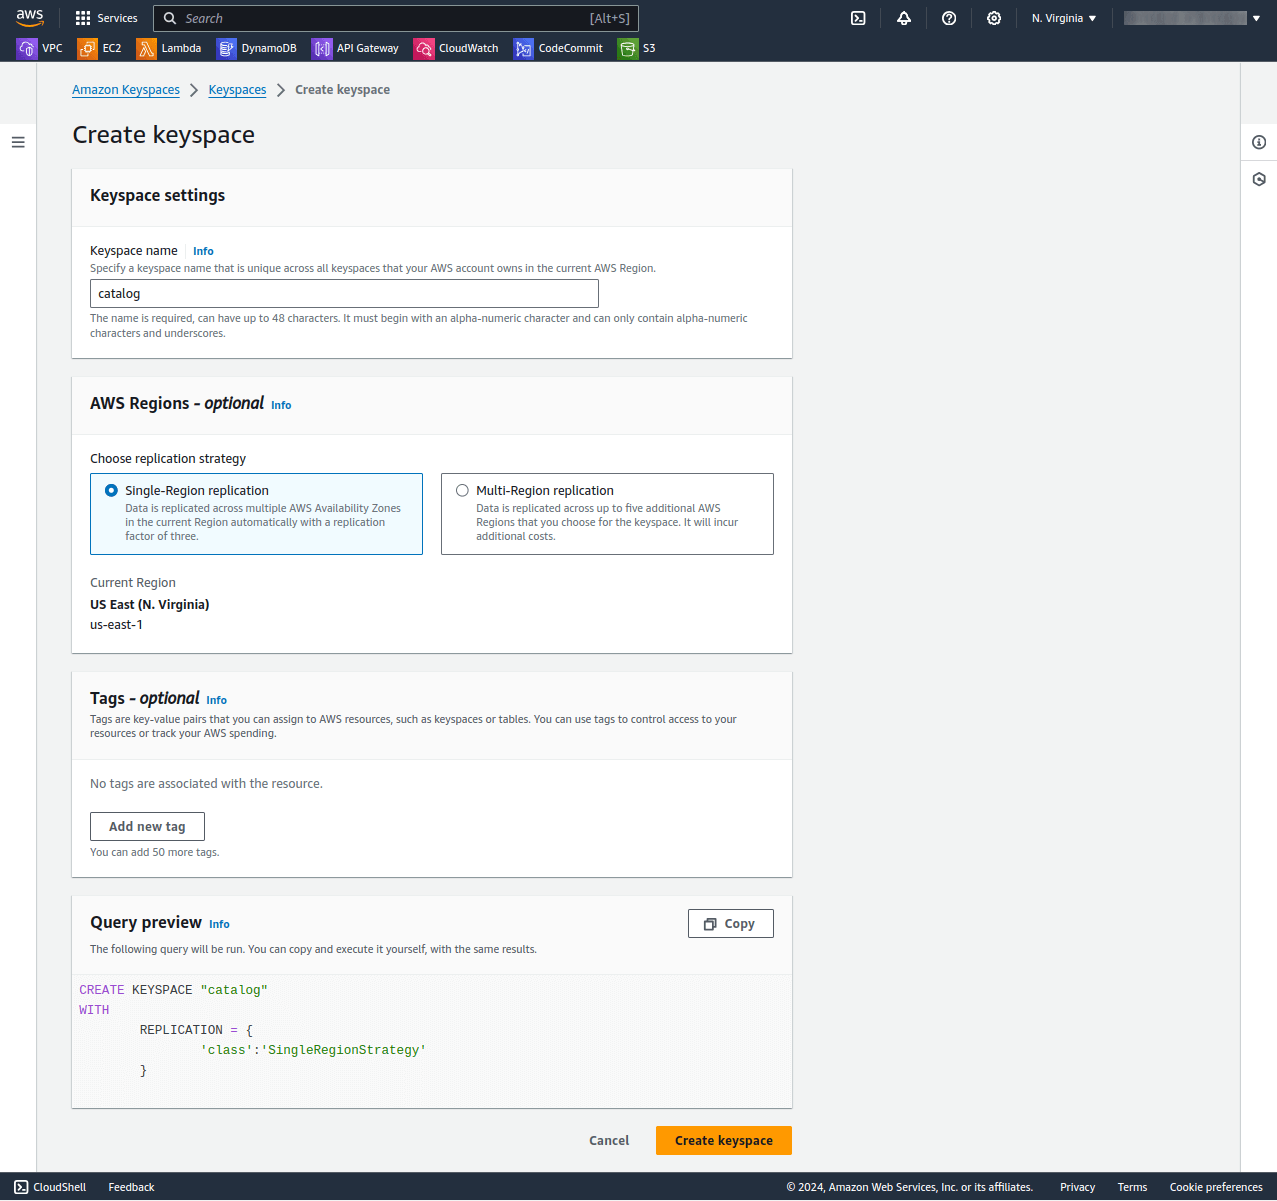Viewport: 1277px width, 1201px height.
Task: Click the keyspace name input field
Action: tap(343, 293)
